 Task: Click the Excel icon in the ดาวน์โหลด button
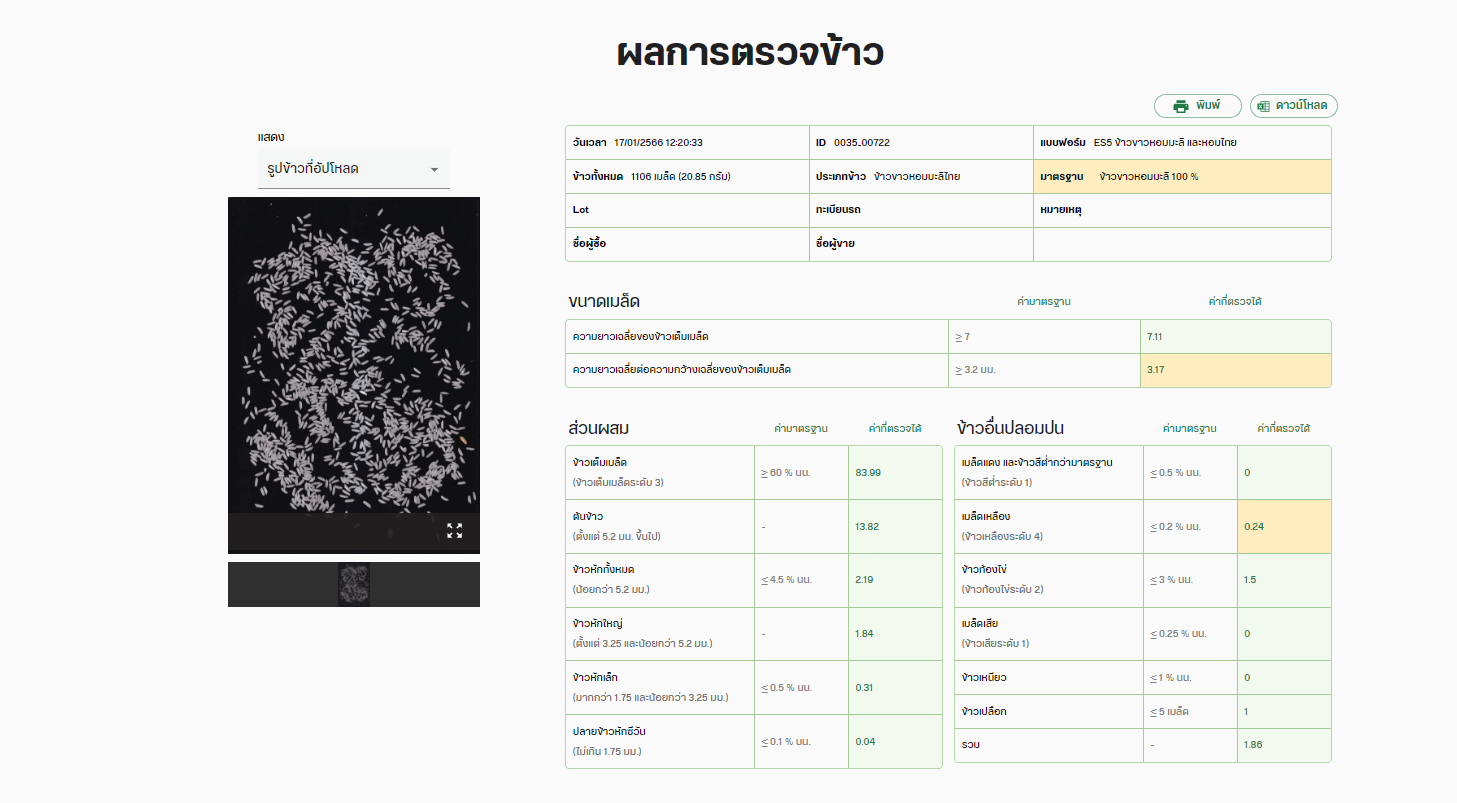(1264, 106)
